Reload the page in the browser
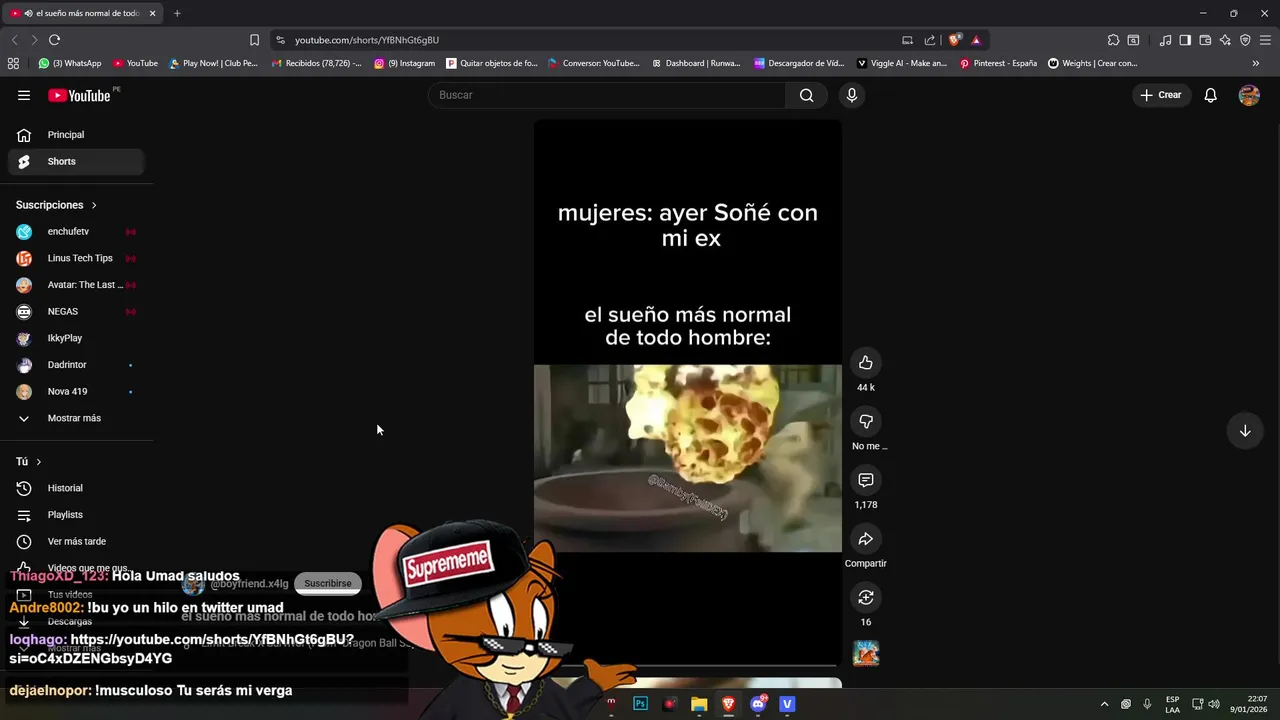This screenshot has height=720, width=1280. coord(54,40)
